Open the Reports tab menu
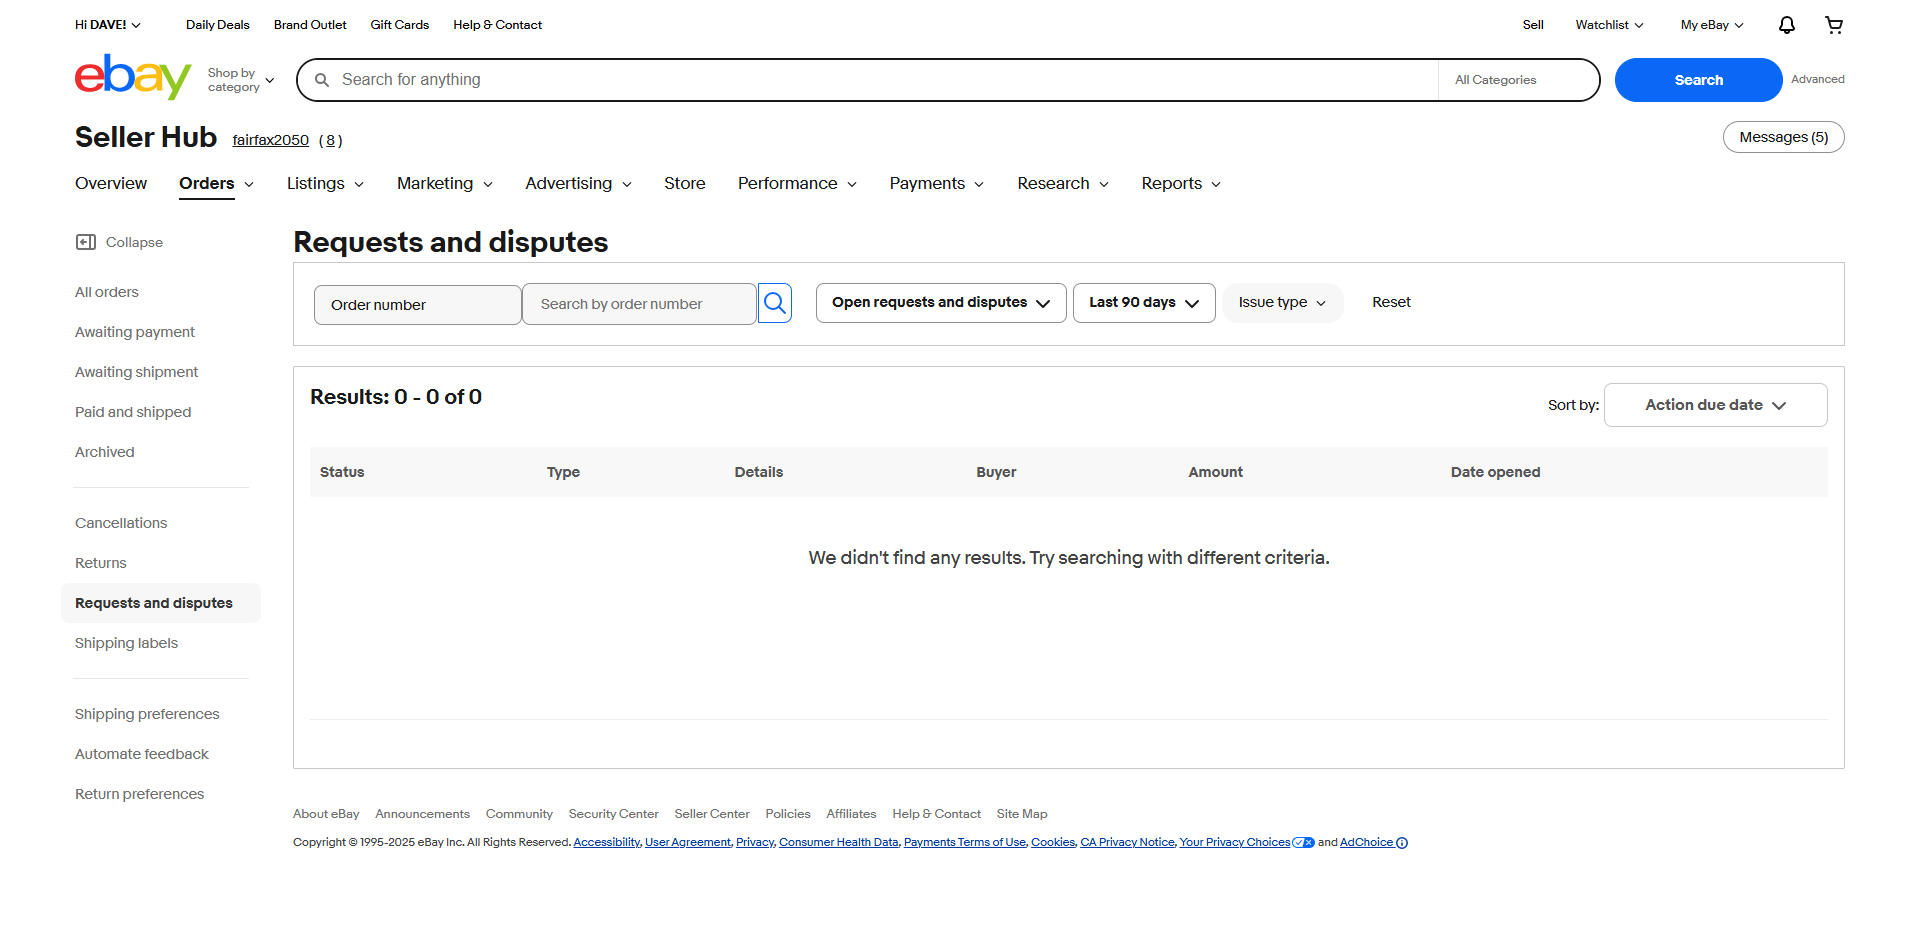Viewport: 1920px width, 951px height. (x=1181, y=184)
